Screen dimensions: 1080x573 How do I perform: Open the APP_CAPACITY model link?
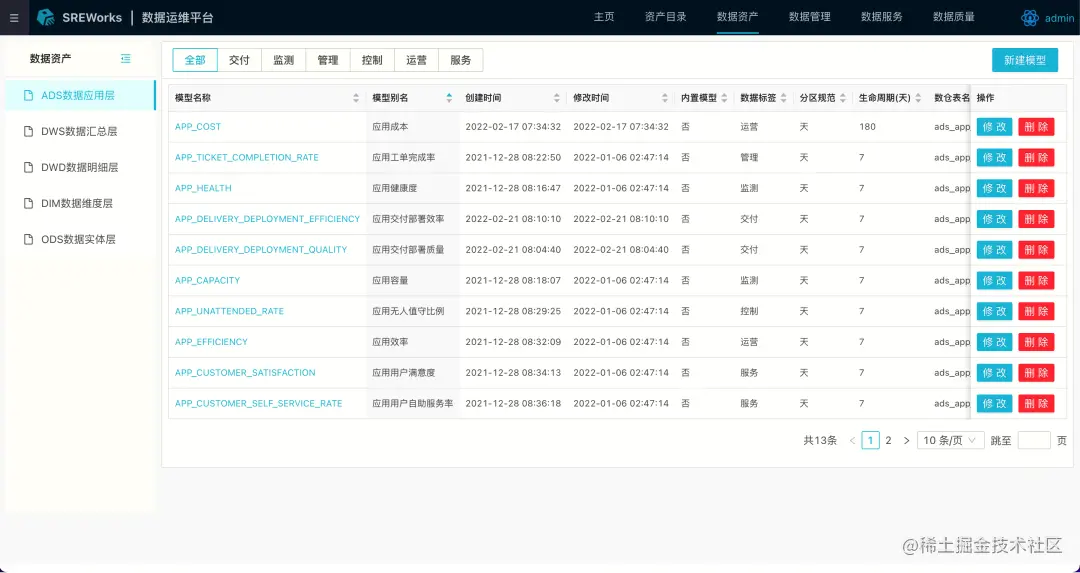207,280
